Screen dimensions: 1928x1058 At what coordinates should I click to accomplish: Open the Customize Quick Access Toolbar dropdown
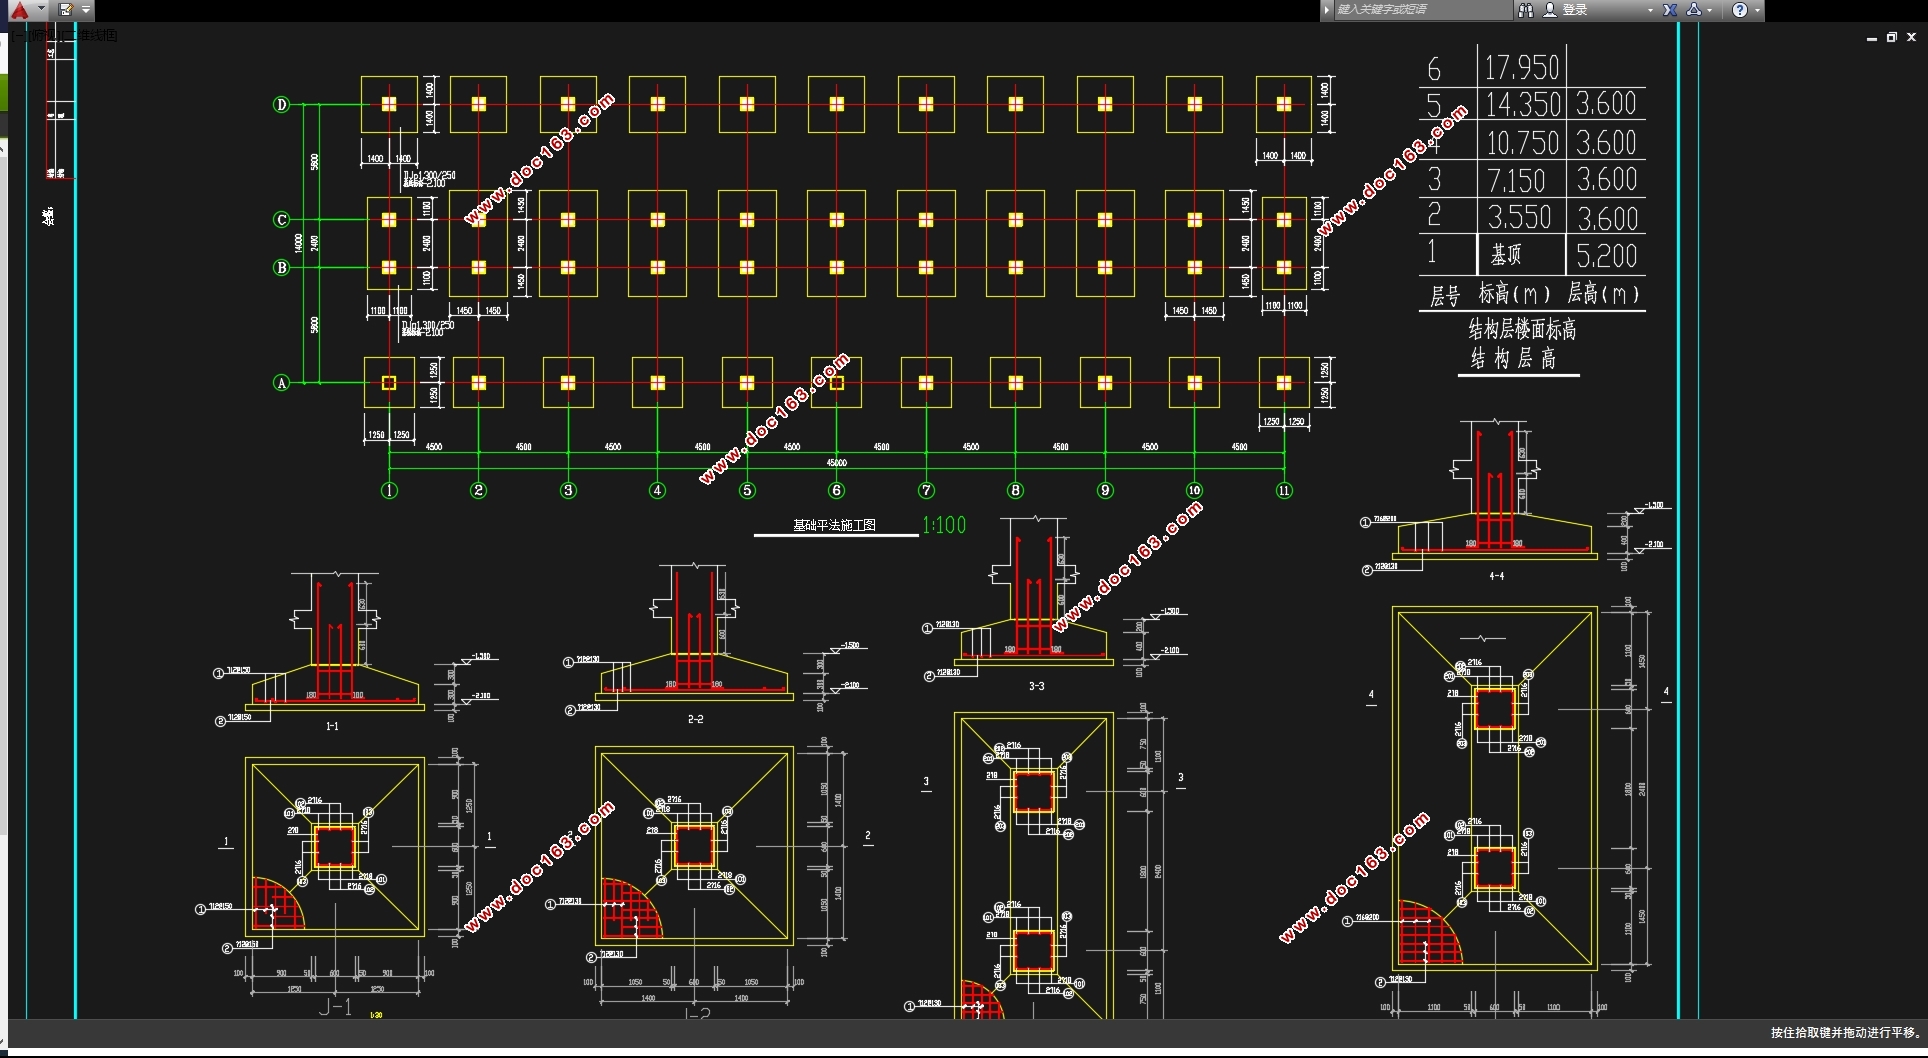(86, 10)
